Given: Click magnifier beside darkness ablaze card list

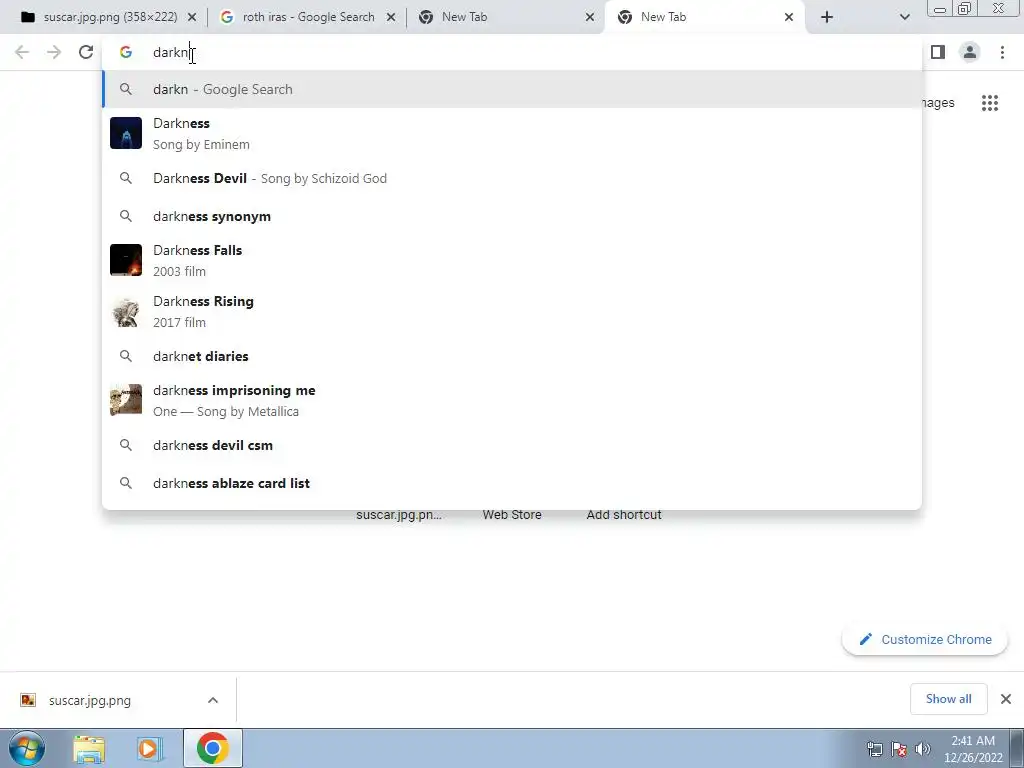Looking at the screenshot, I should (126, 483).
